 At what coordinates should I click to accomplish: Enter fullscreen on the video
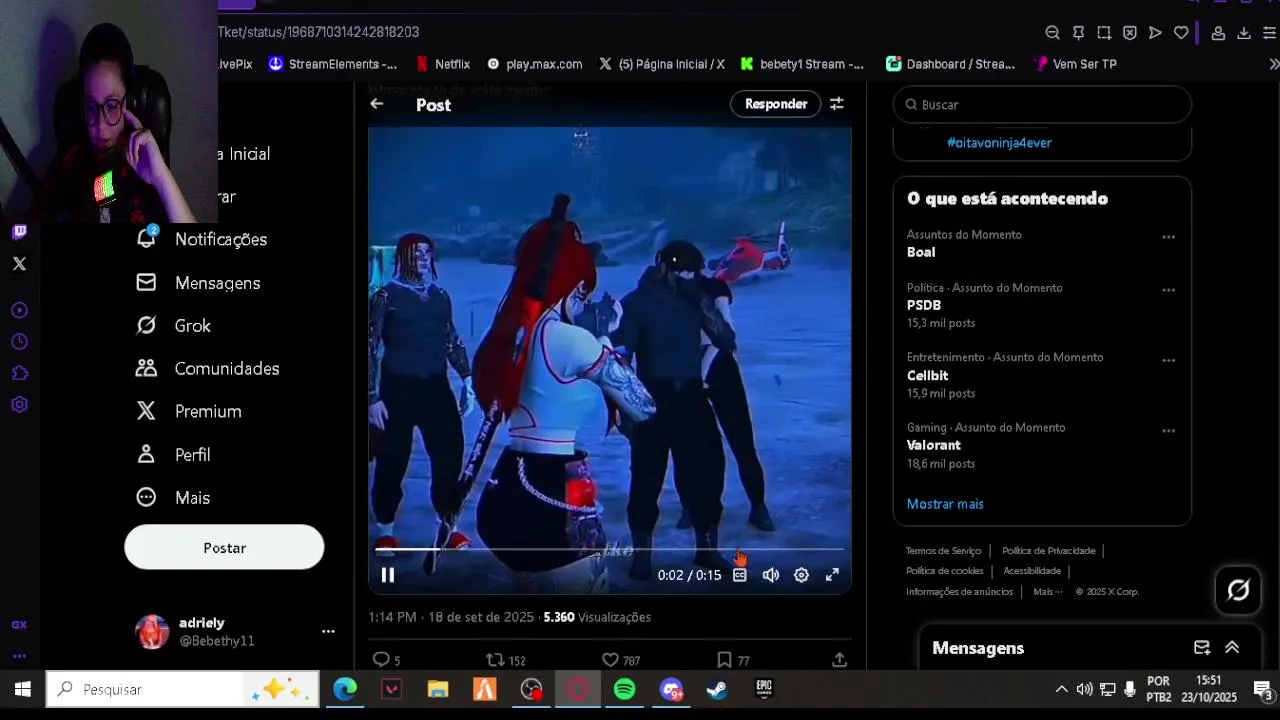[832, 575]
